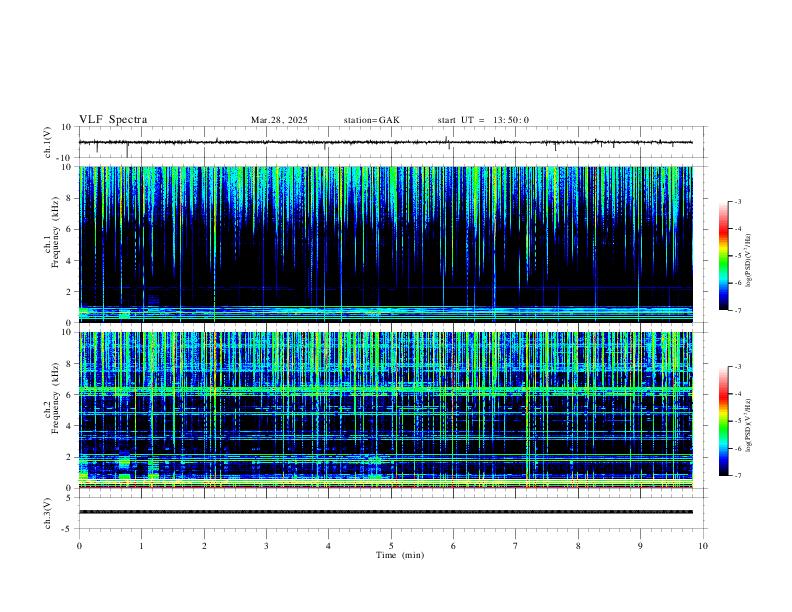Click the "VLF Spectra" title text

[x=113, y=120]
